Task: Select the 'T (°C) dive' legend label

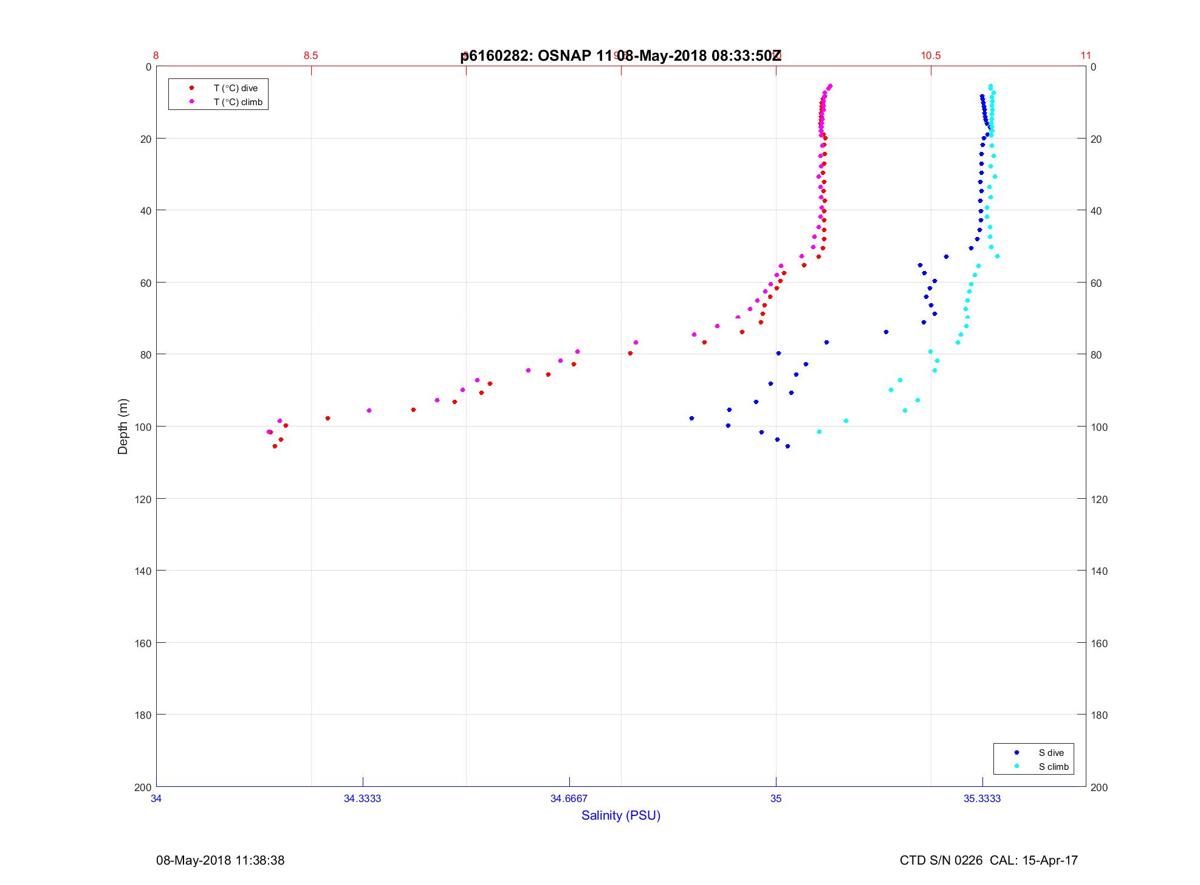Action: tap(235, 88)
